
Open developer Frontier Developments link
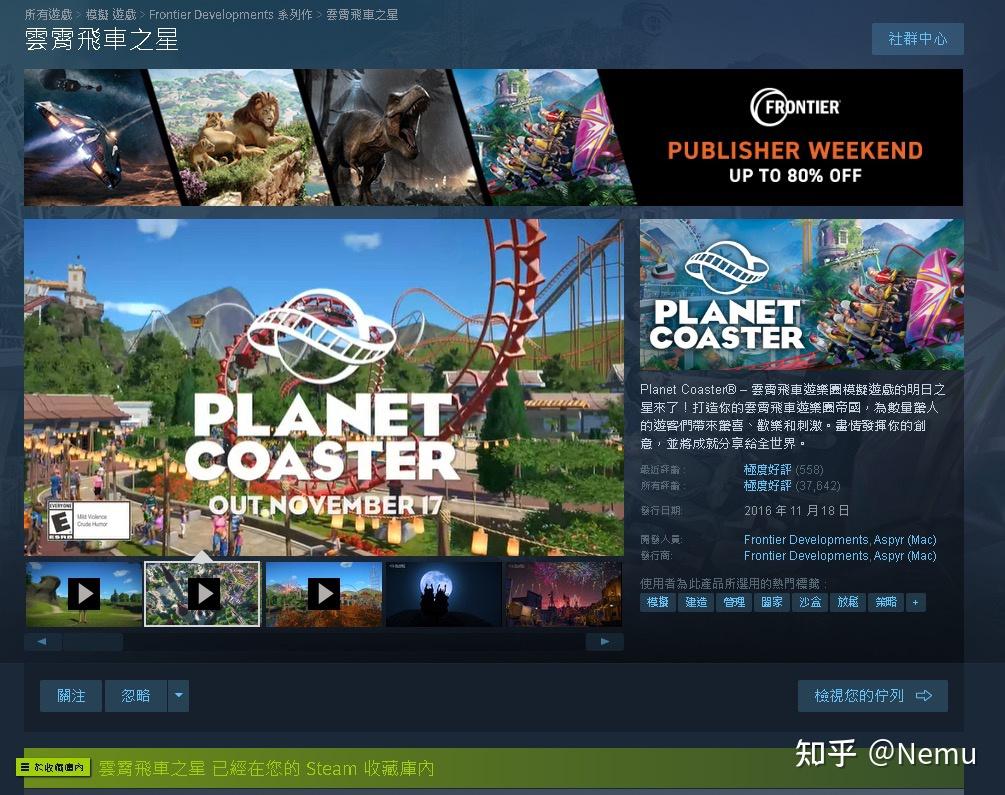pyautogui.click(x=806, y=540)
